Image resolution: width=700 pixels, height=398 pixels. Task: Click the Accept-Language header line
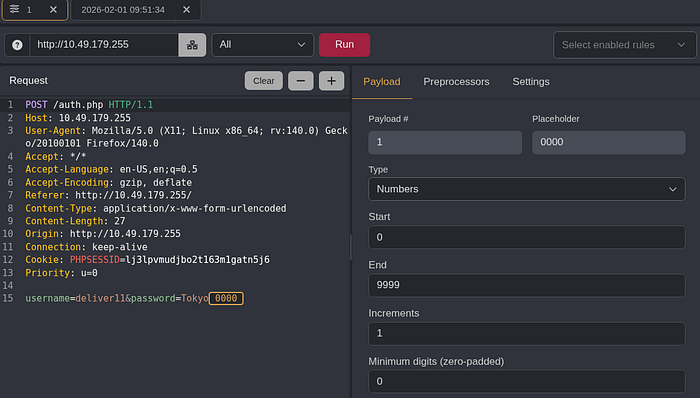111,170
